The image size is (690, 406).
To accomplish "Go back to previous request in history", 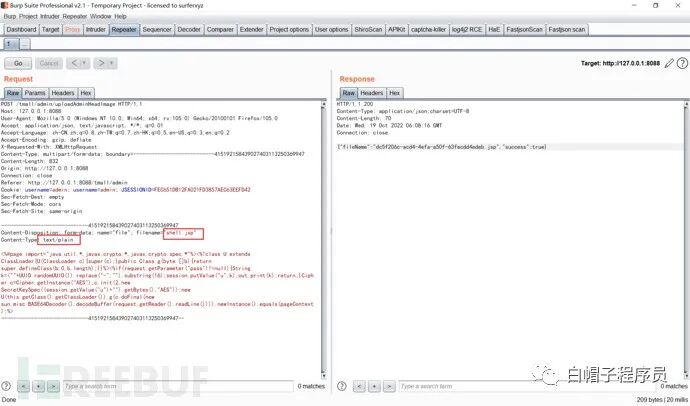I will click(74, 63).
